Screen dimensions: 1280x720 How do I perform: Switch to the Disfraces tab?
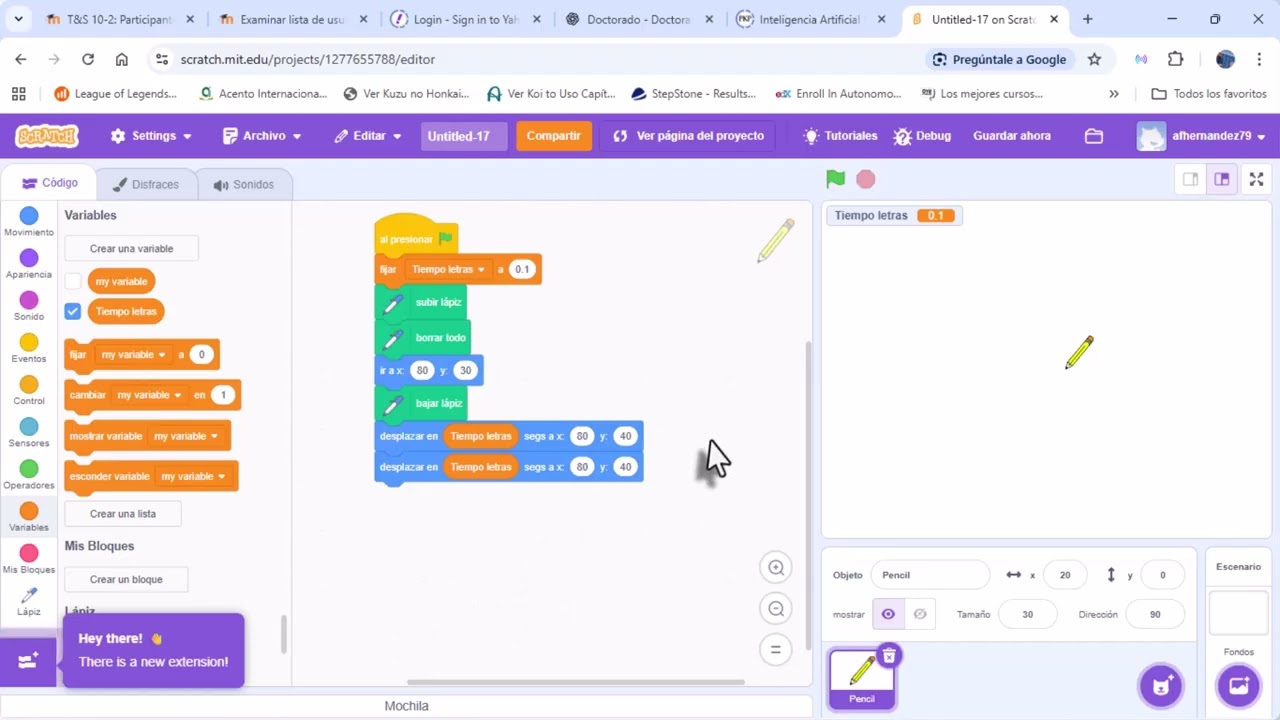(146, 184)
